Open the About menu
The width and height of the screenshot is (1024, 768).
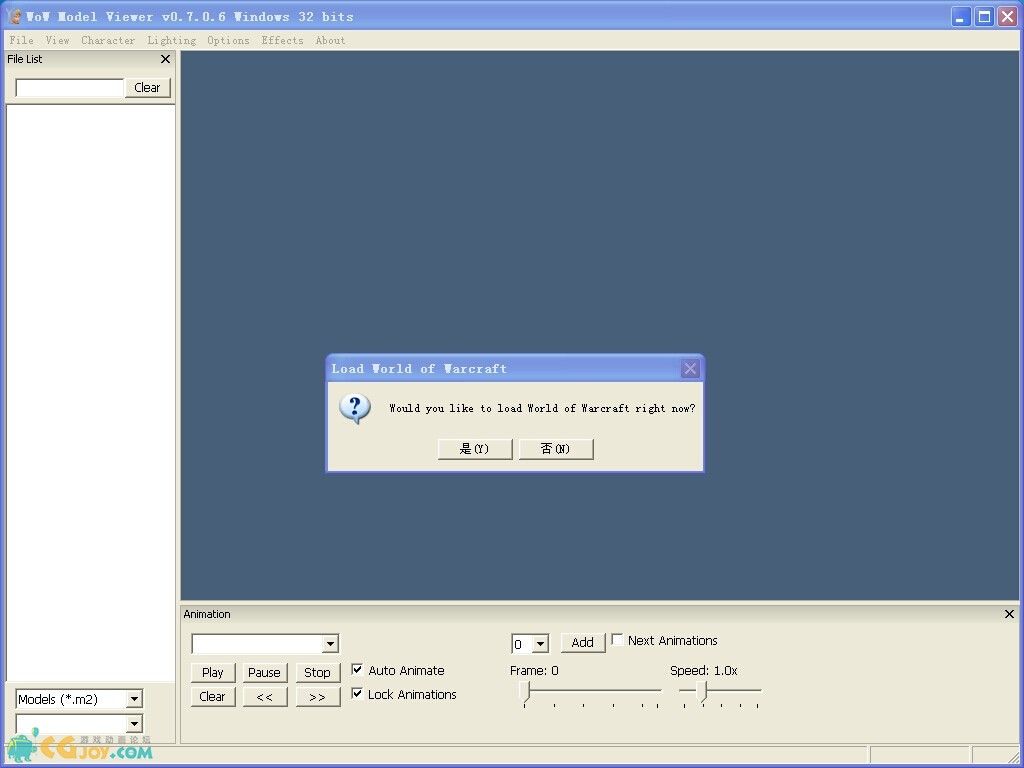pyautogui.click(x=330, y=40)
